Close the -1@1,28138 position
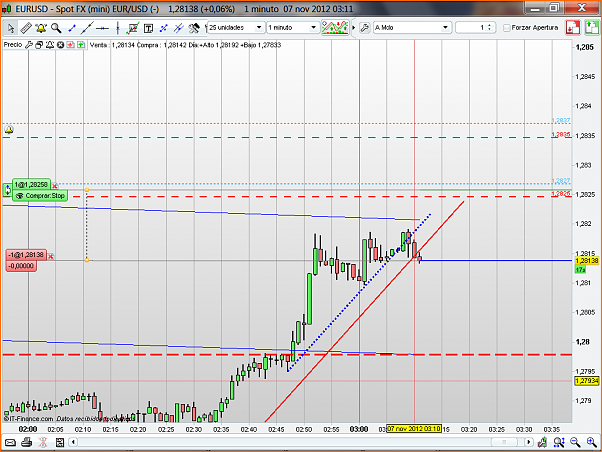This screenshot has width=602, height=452. 51,256
